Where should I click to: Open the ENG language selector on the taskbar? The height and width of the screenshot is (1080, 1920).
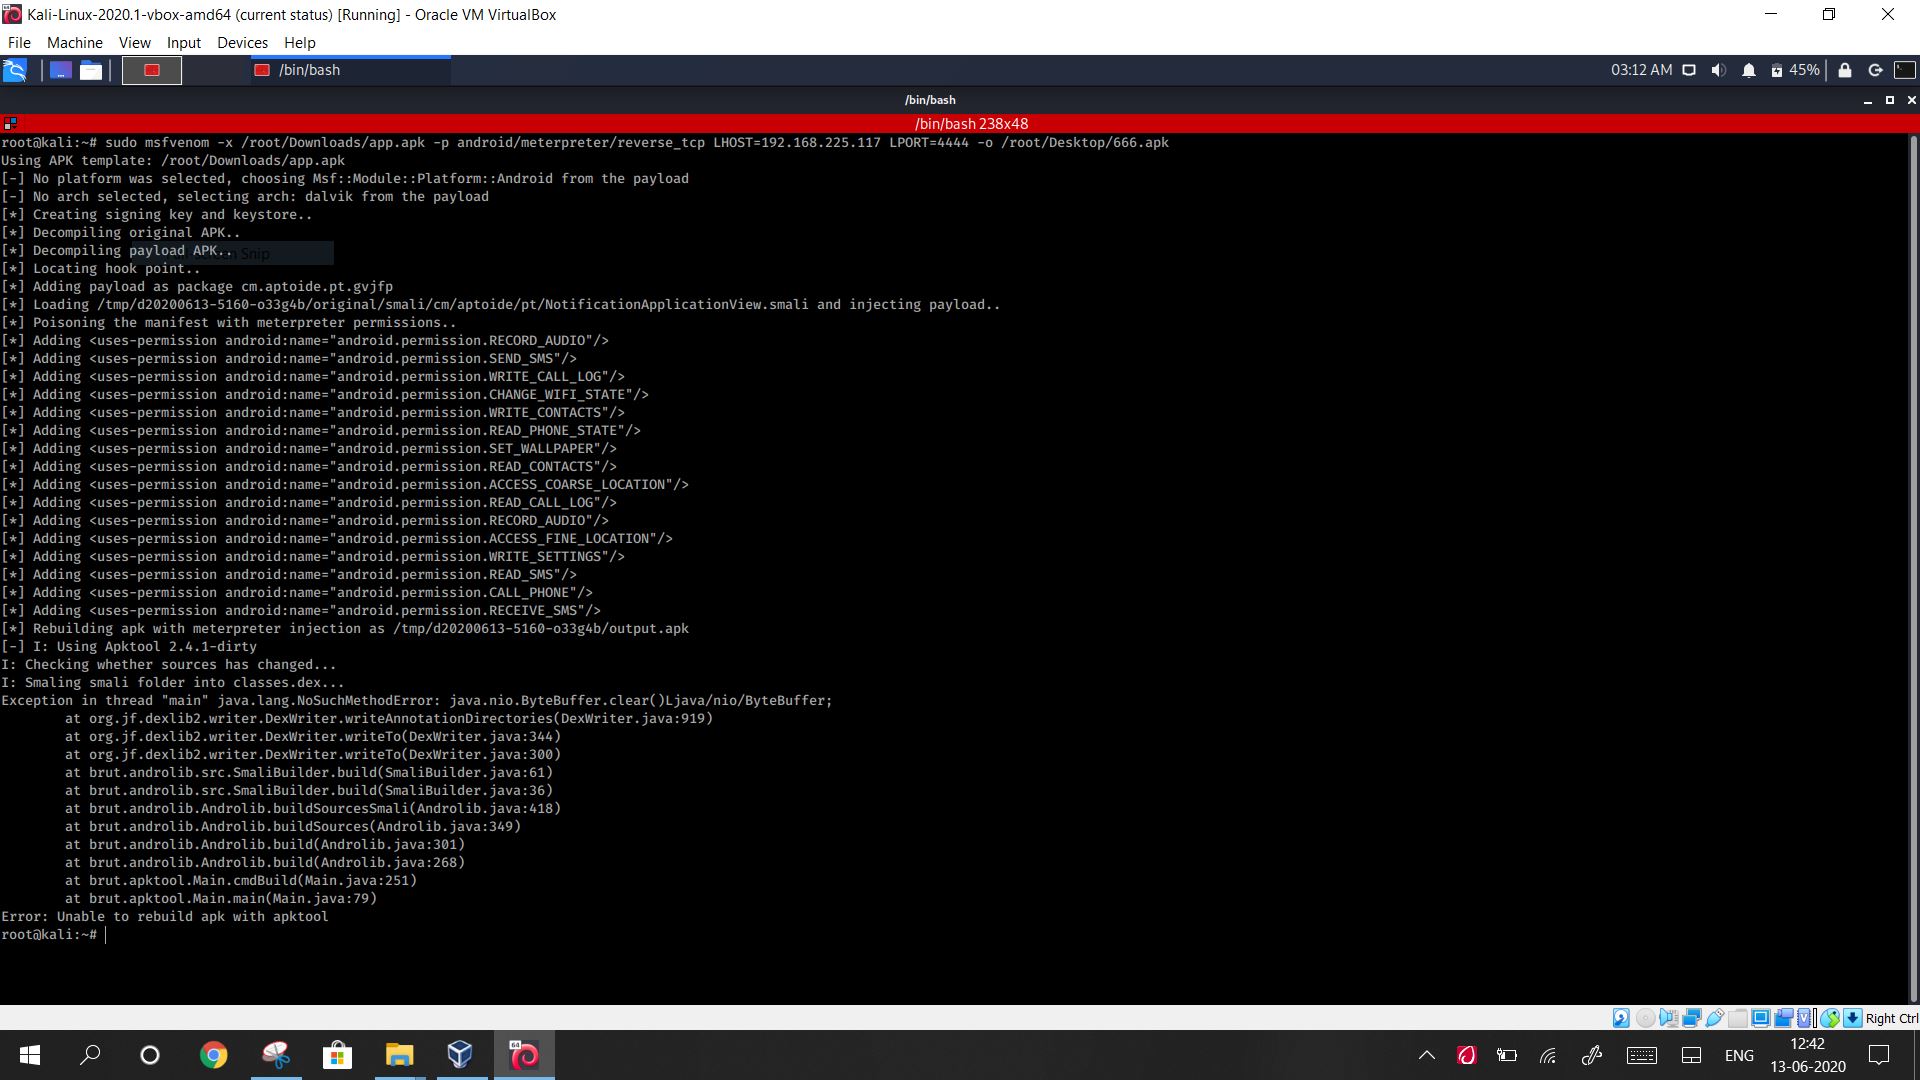[1739, 1055]
